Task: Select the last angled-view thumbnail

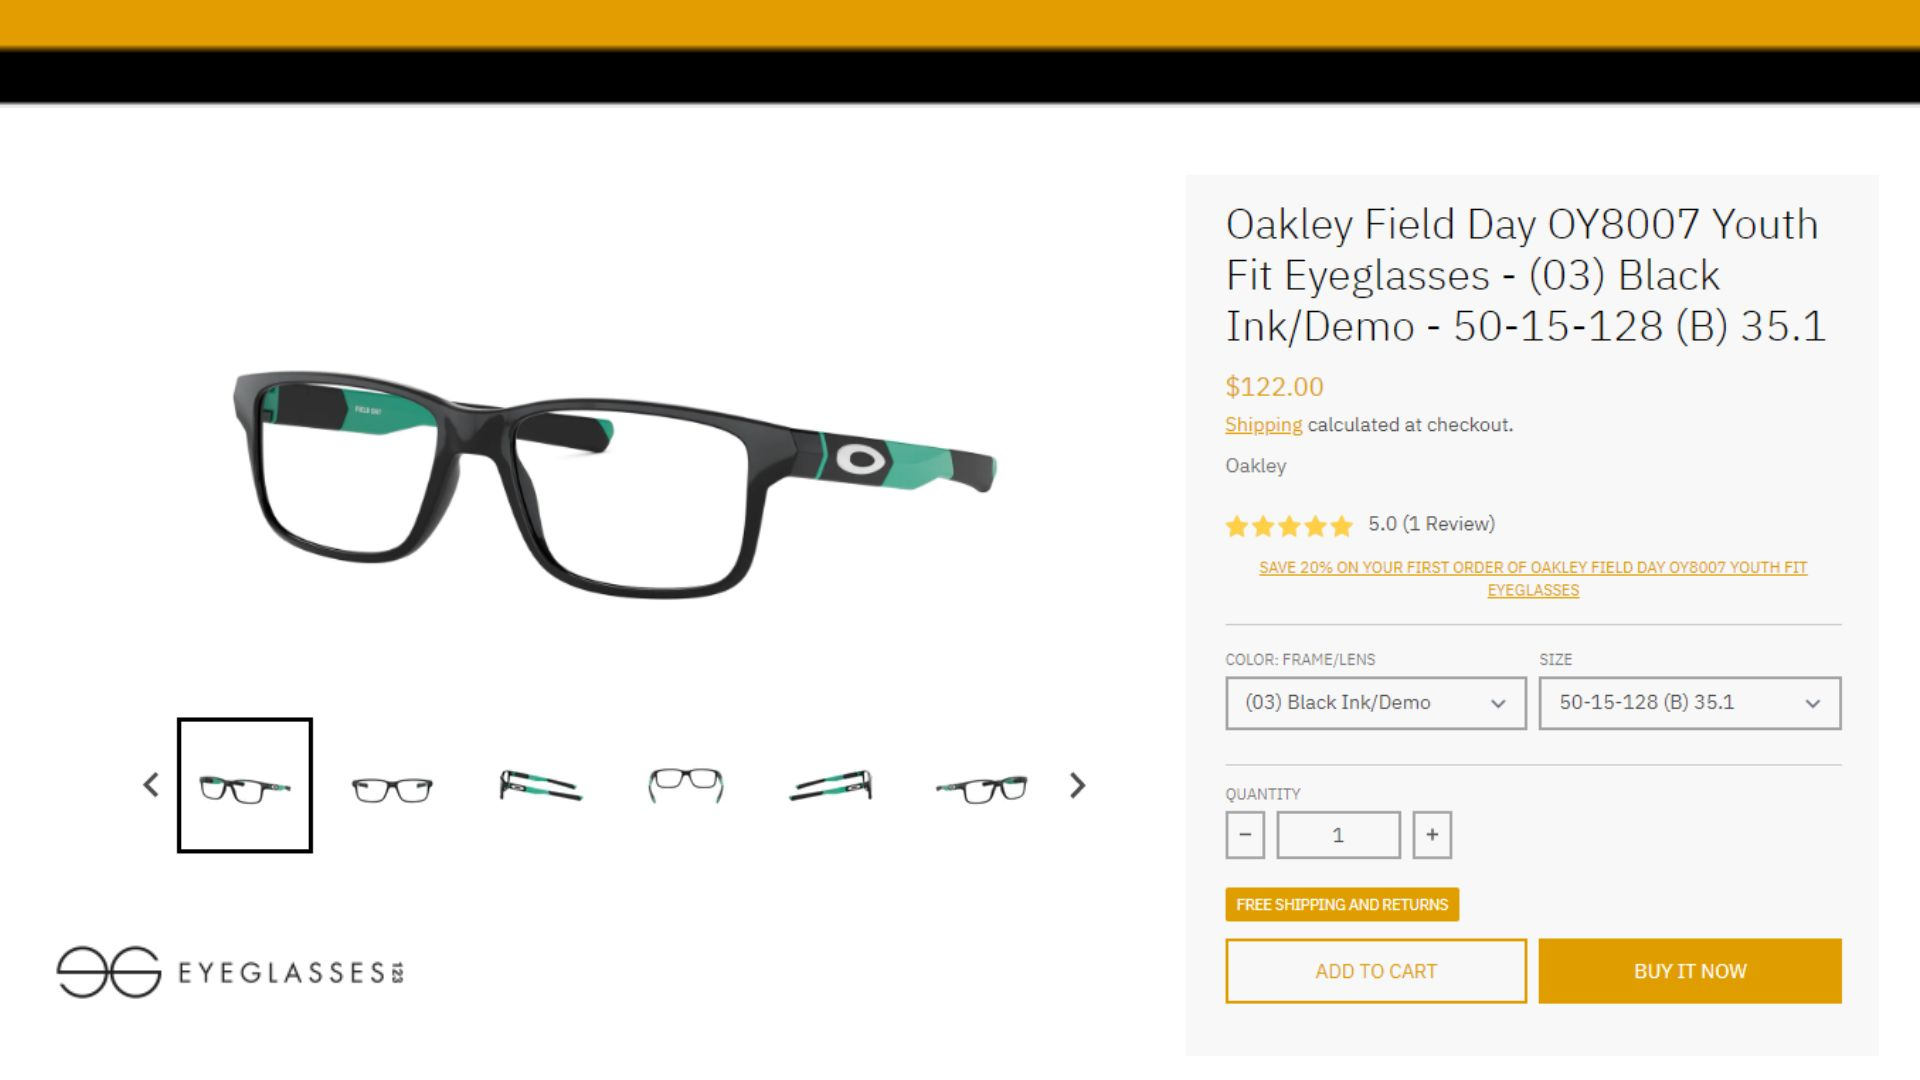Action: [981, 789]
